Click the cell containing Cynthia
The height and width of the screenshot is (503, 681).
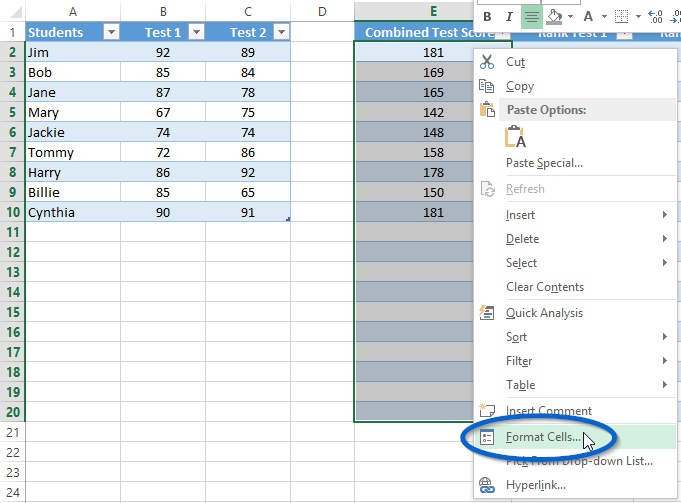tap(73, 212)
